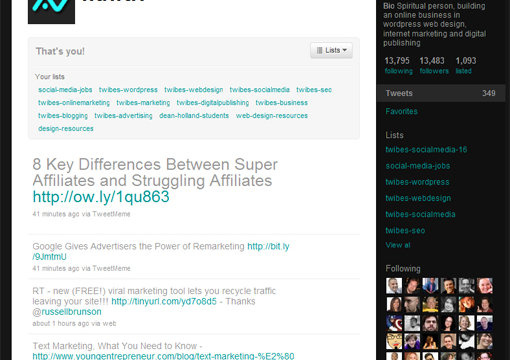Image resolution: width=510 pixels, height=360 pixels.
Task: Open last avatar in third Following row
Action: (x=485, y=323)
